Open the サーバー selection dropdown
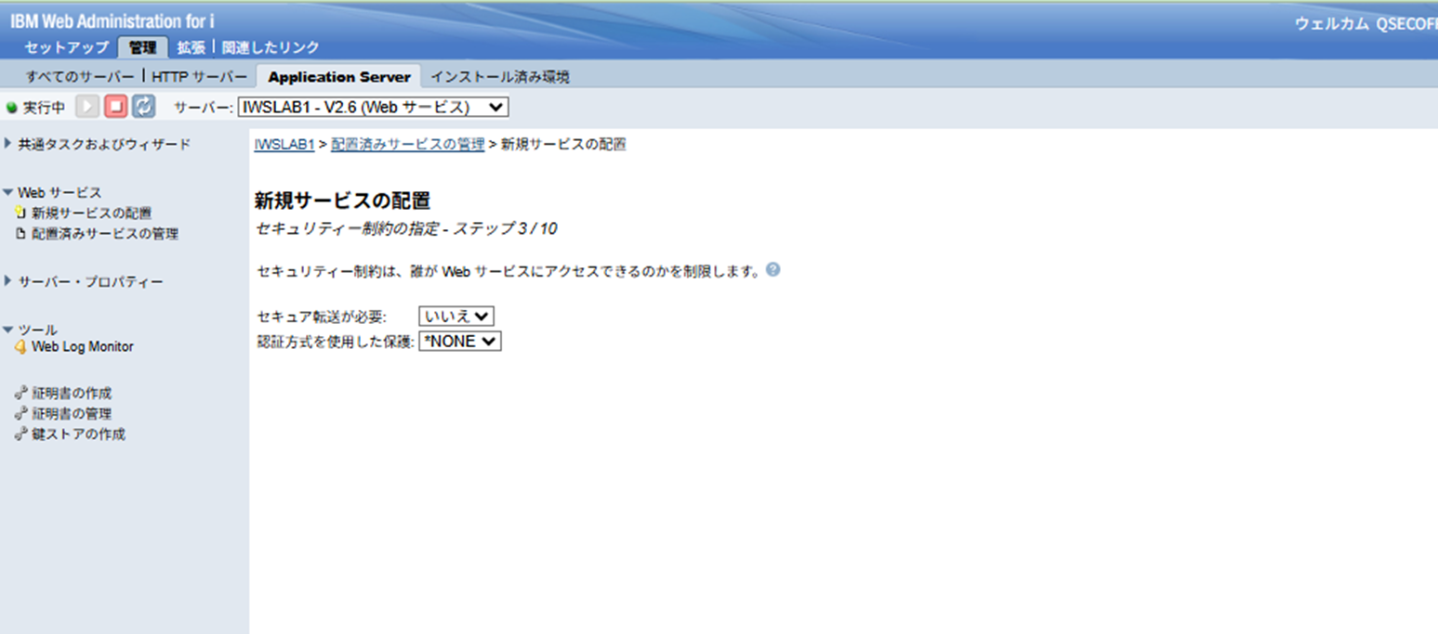This screenshot has width=1438, height=634. click(x=373, y=107)
